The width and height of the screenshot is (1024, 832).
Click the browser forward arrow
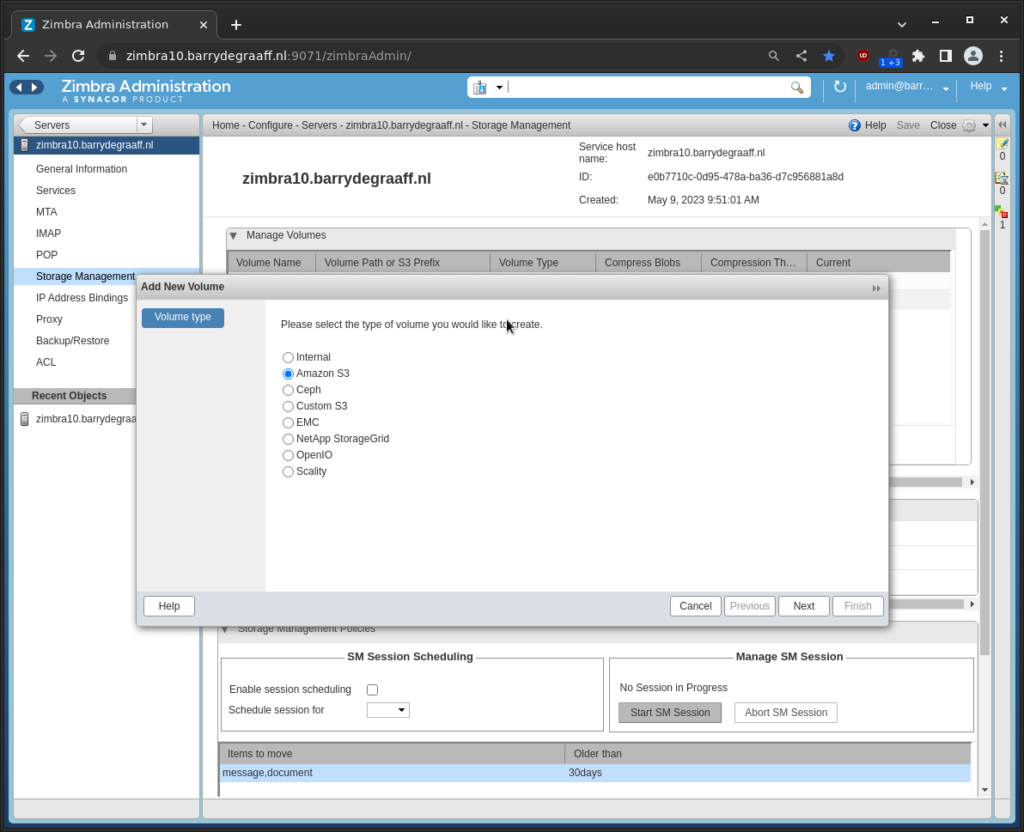click(x=50, y=56)
